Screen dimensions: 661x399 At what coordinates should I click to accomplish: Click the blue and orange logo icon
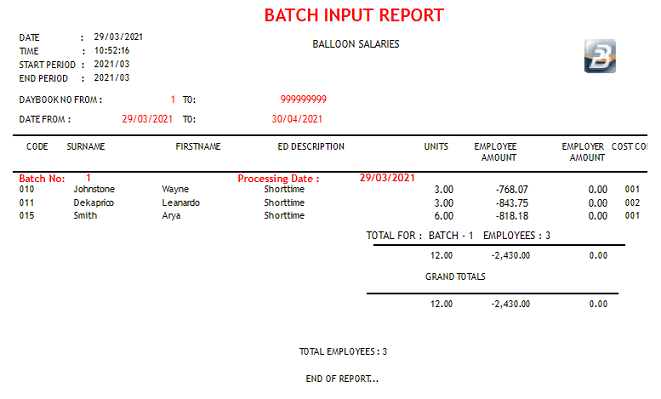tap(600, 56)
